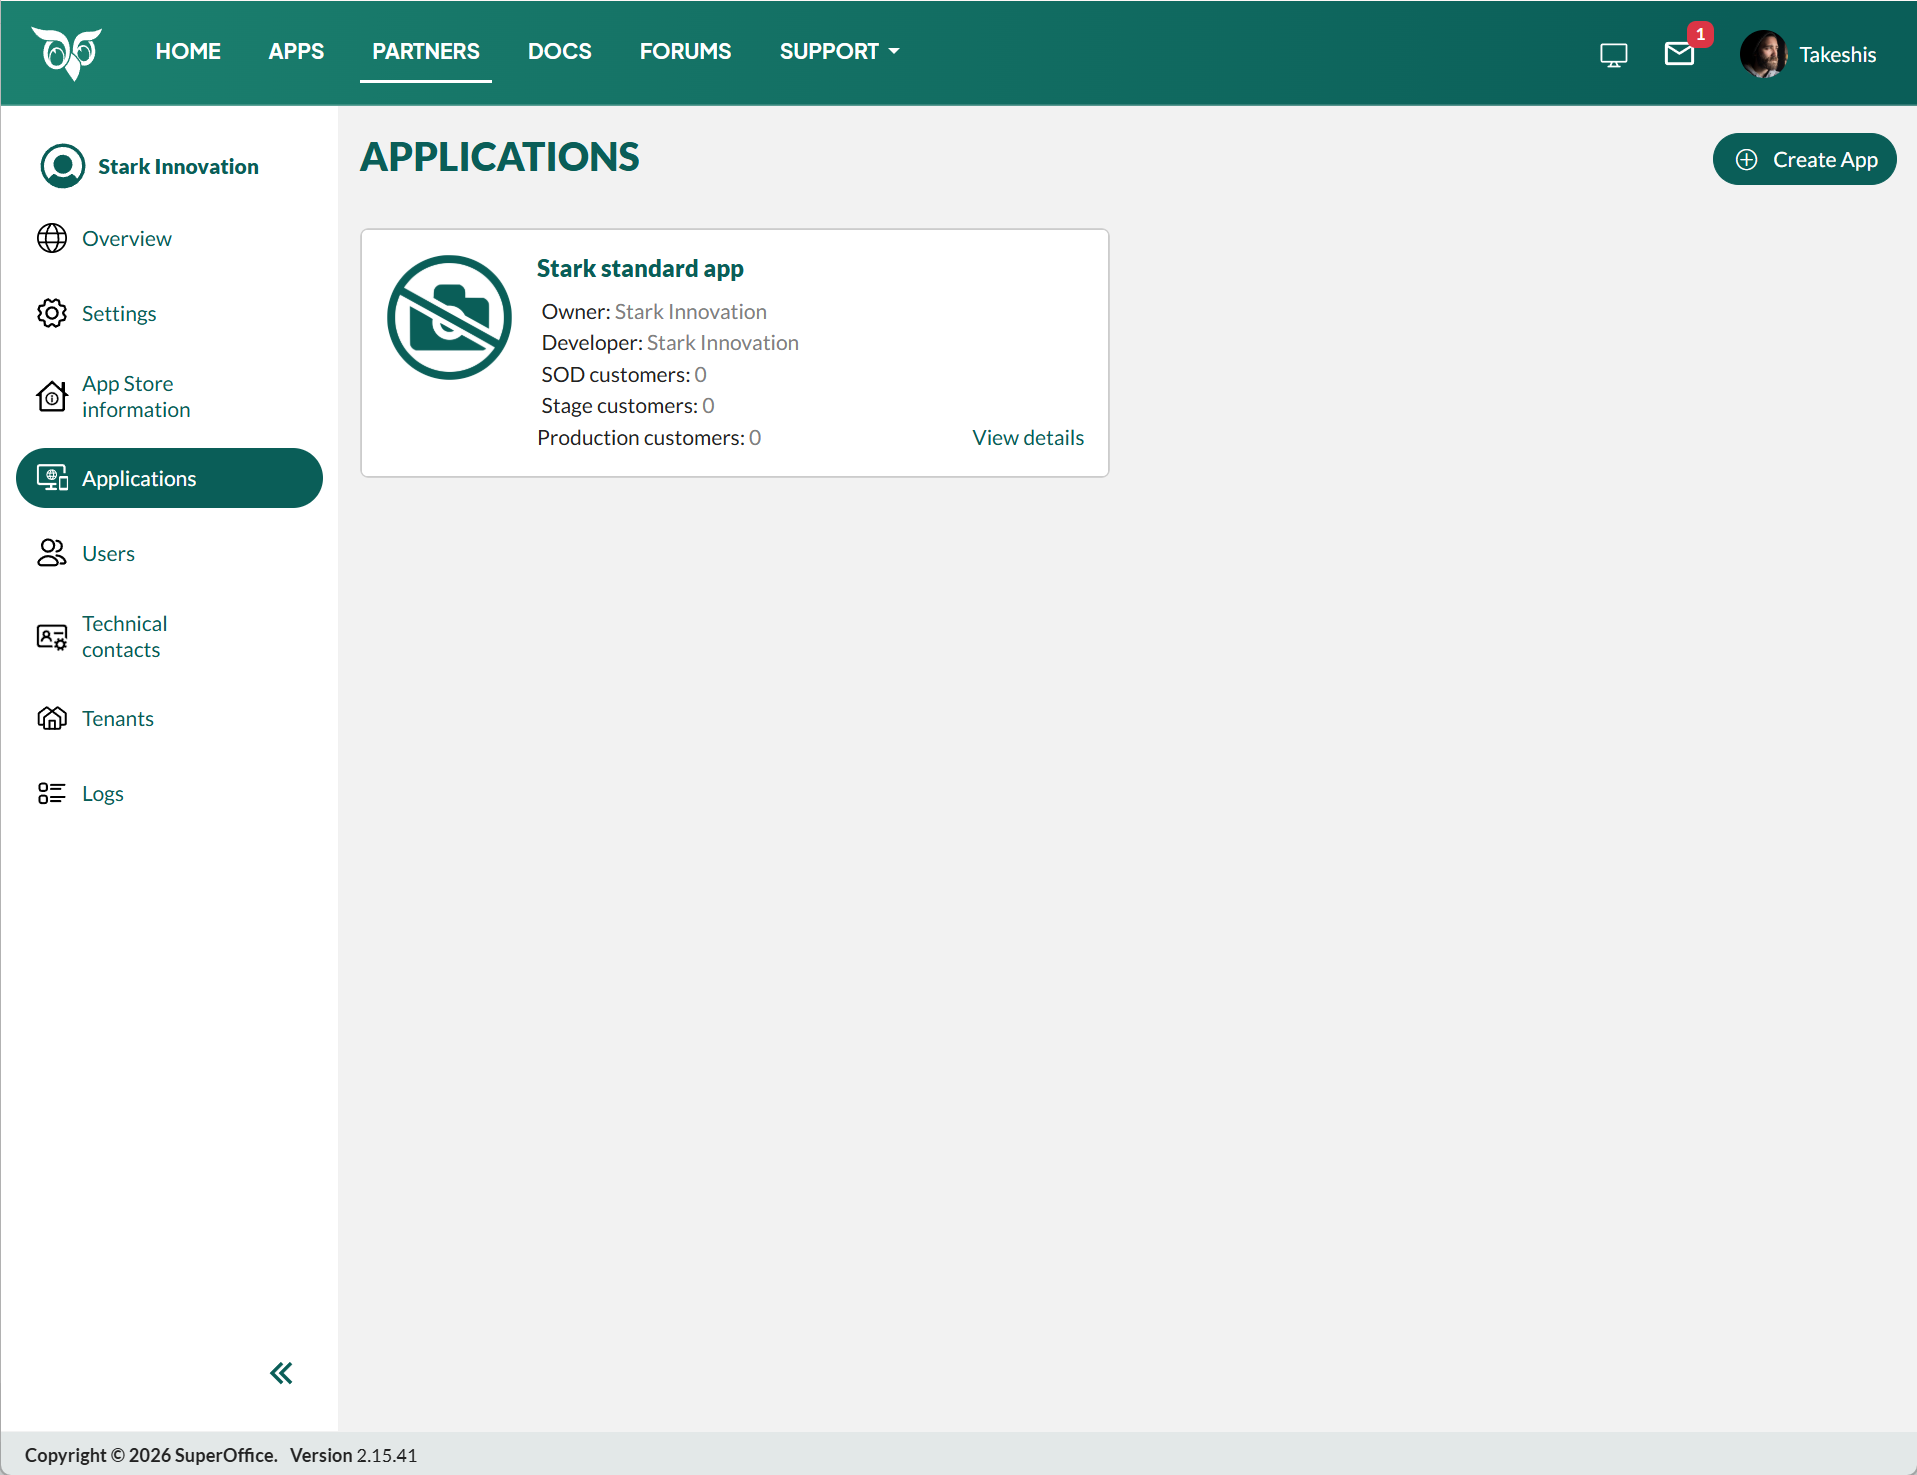Click the Version 2.15.41 footer text
The height and width of the screenshot is (1475, 1917).
pyautogui.click(x=353, y=1455)
